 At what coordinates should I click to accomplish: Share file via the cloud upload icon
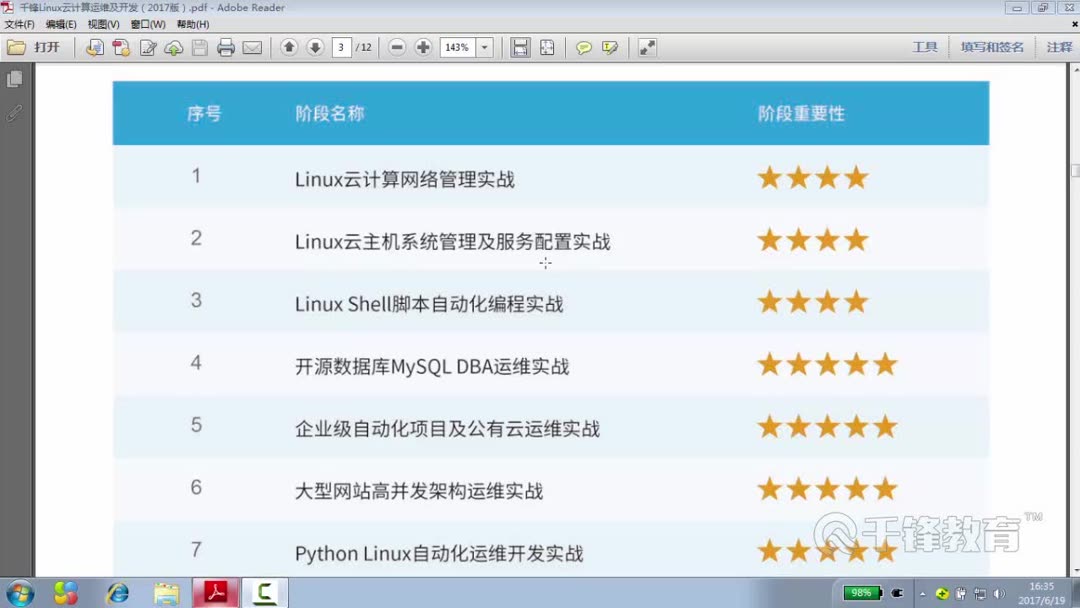pyautogui.click(x=173, y=46)
